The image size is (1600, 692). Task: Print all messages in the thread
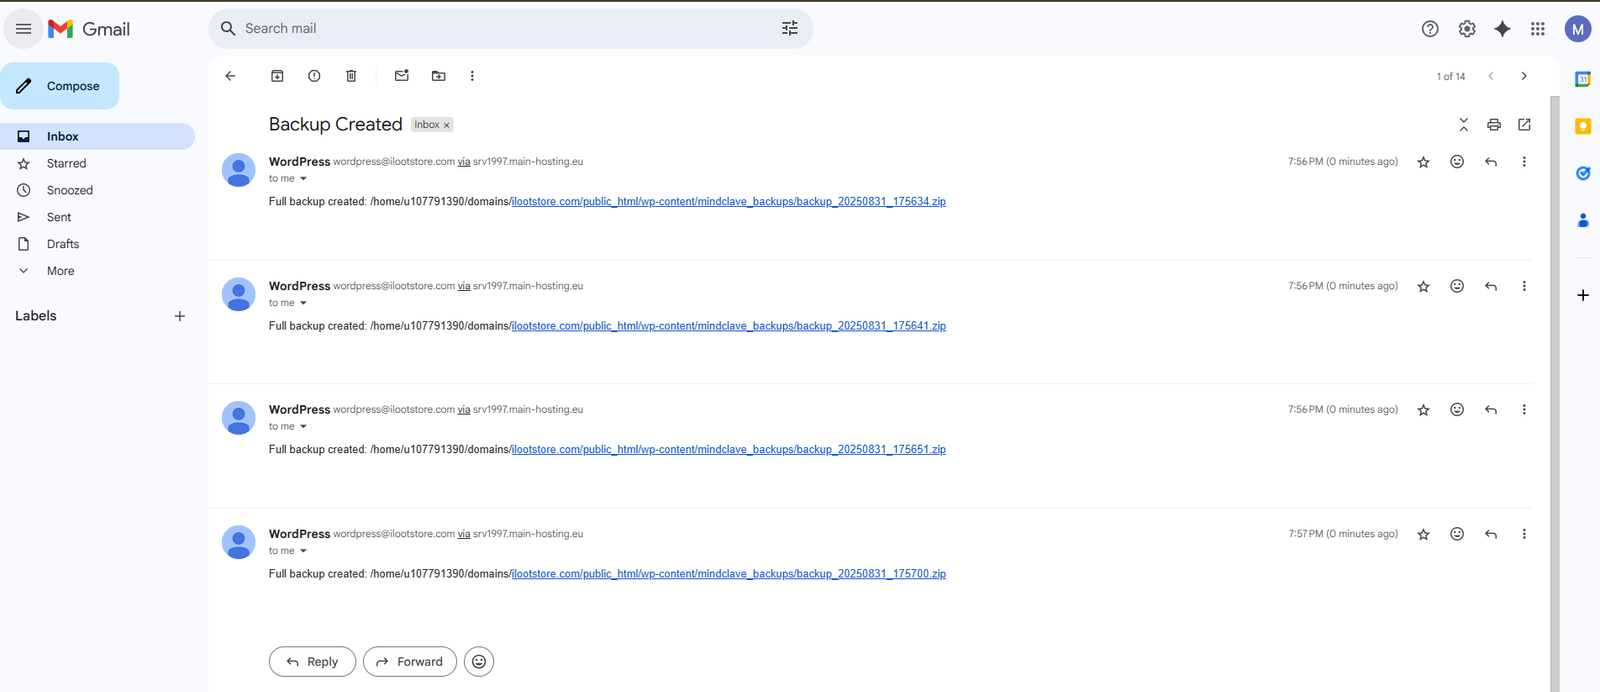pyautogui.click(x=1493, y=125)
